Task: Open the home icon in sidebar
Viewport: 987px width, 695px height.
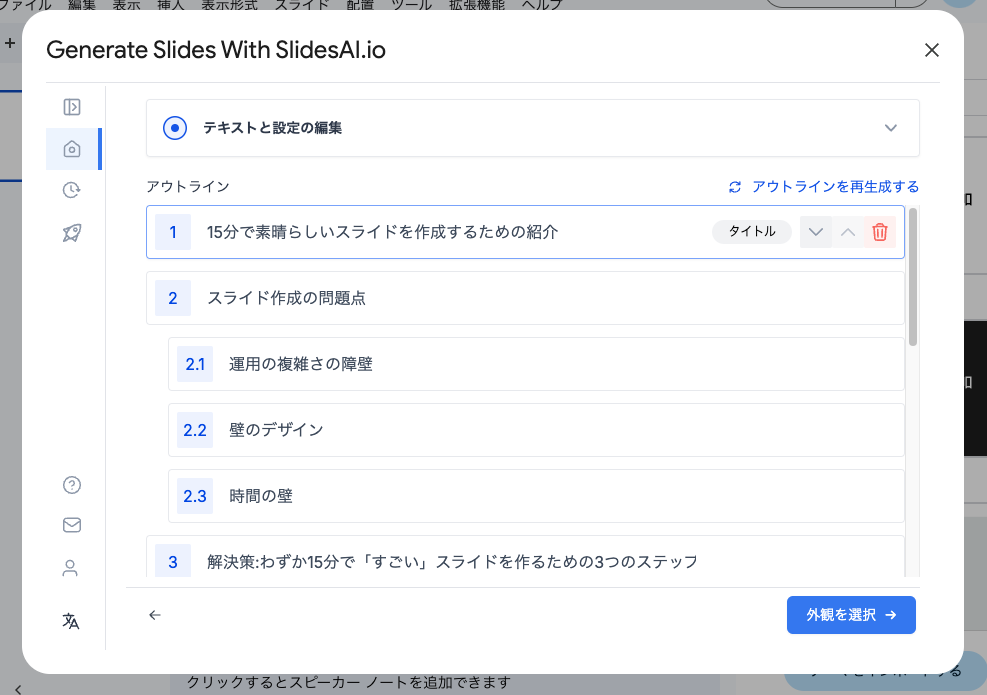Action: (x=71, y=149)
